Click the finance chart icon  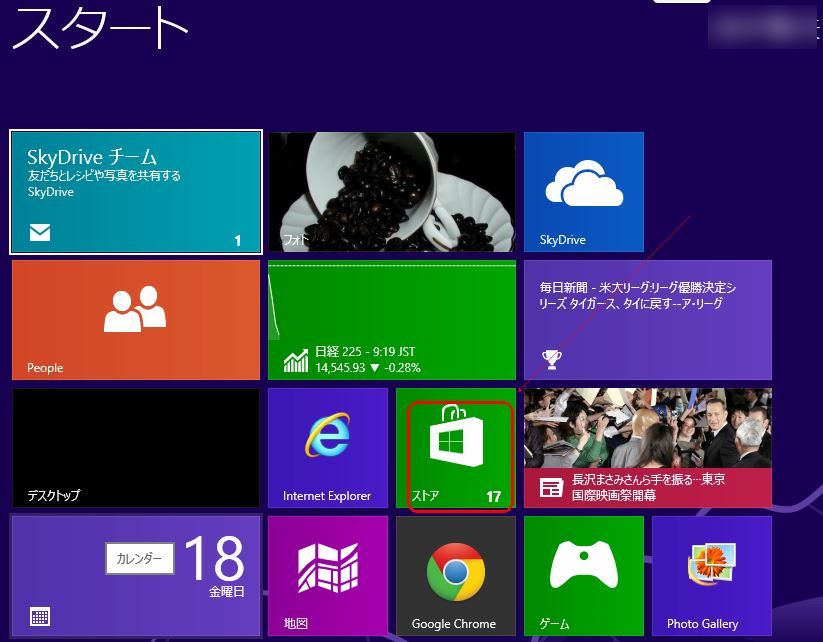pos(296,360)
